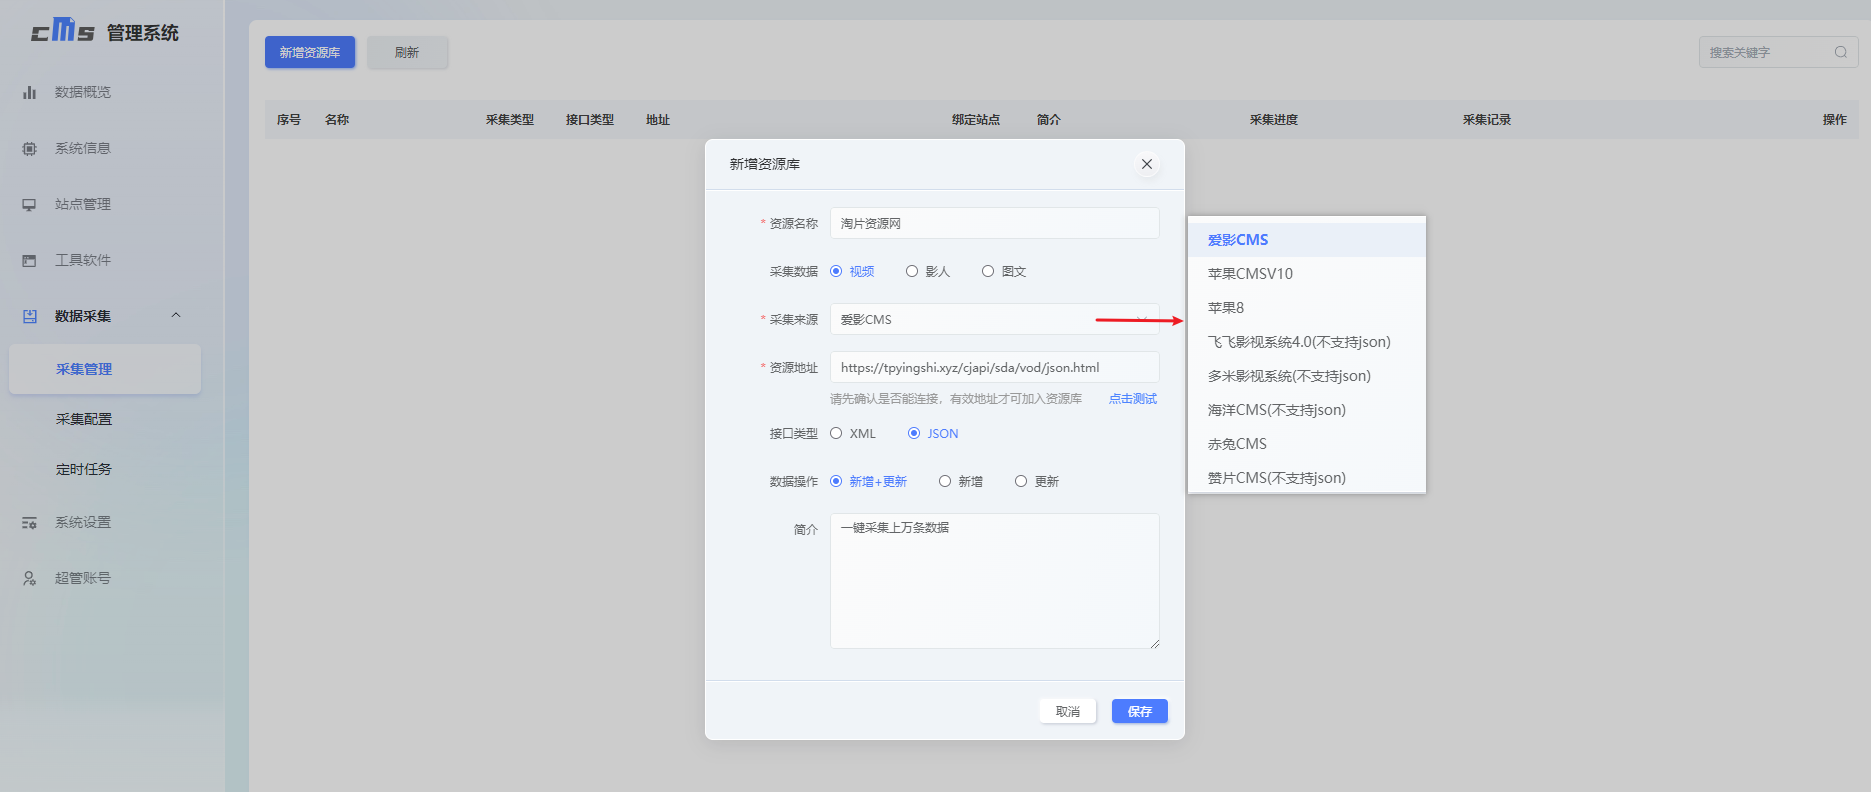Select 新增+更新 data operation
Viewport: 1871px width, 792px height.
coord(868,481)
